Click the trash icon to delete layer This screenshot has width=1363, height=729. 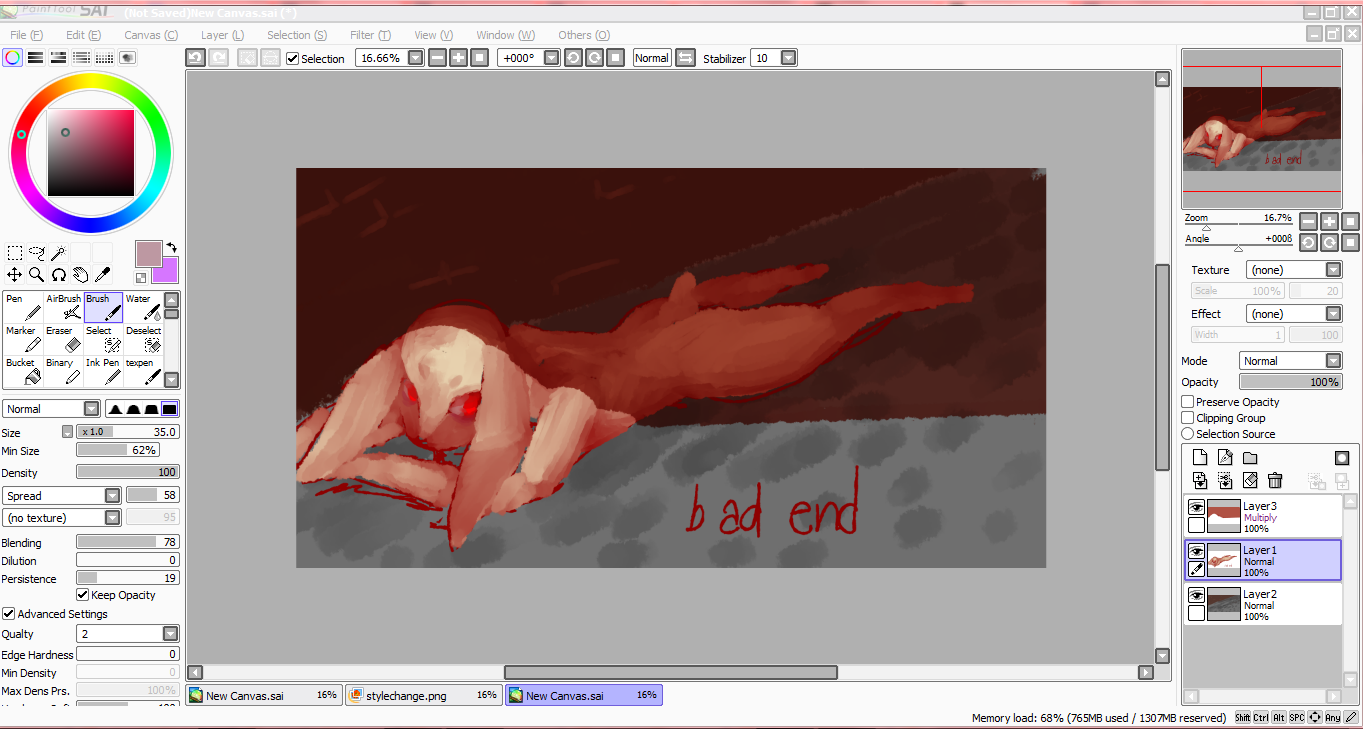pos(1275,481)
